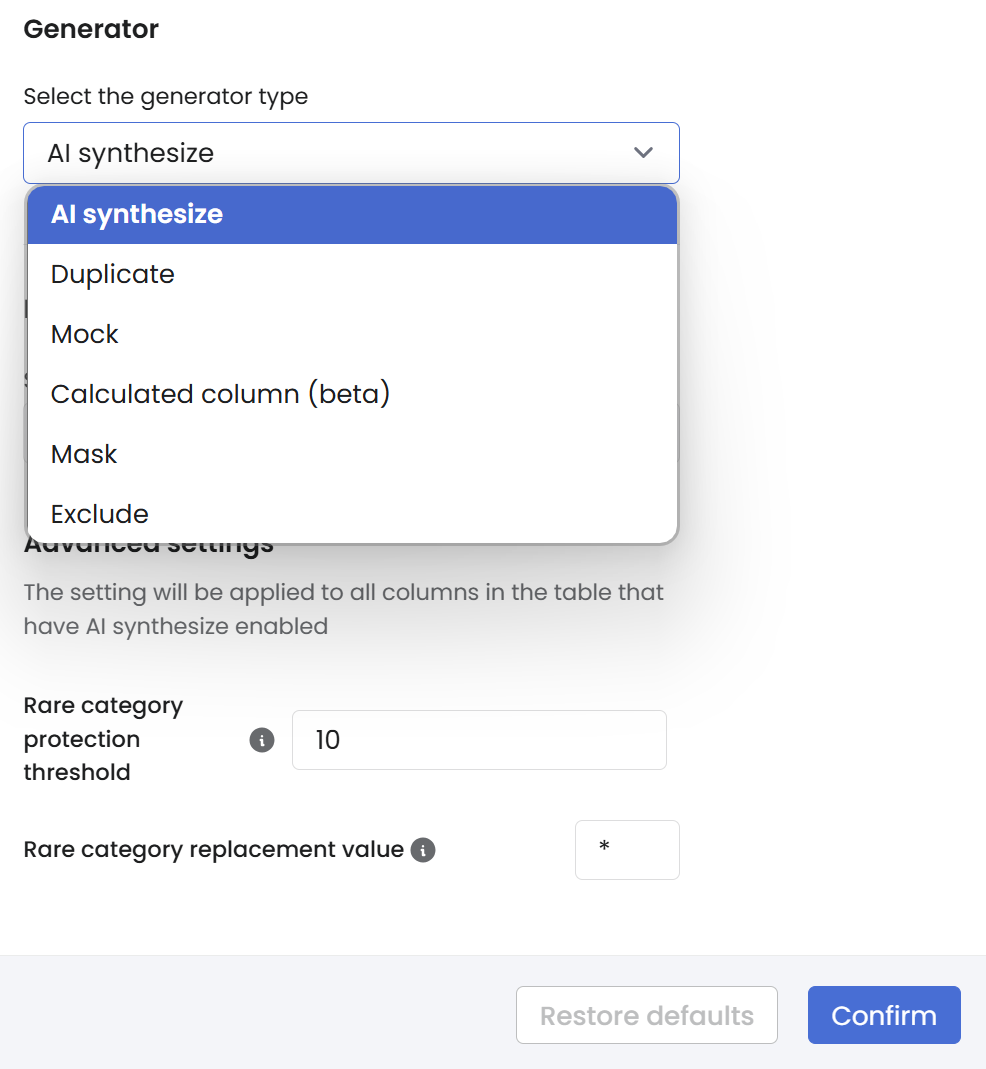The height and width of the screenshot is (1069, 986).
Task: Click the chevron arrow of generator dropdown
Action: coord(643,153)
